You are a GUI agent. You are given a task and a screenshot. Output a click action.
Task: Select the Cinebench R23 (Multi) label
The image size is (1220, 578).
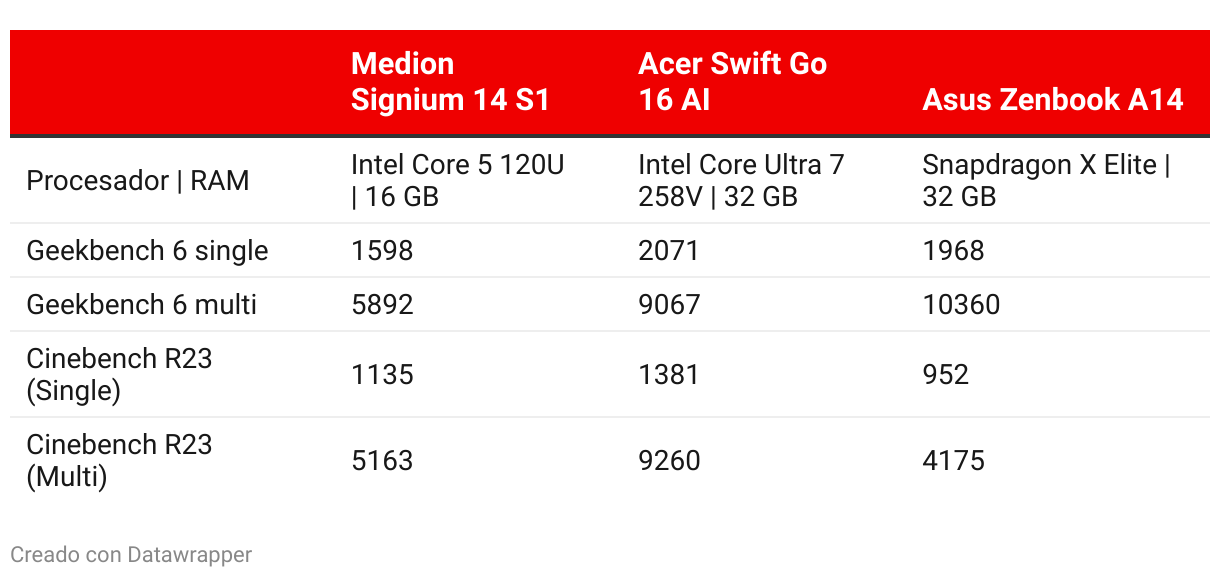pos(119,460)
